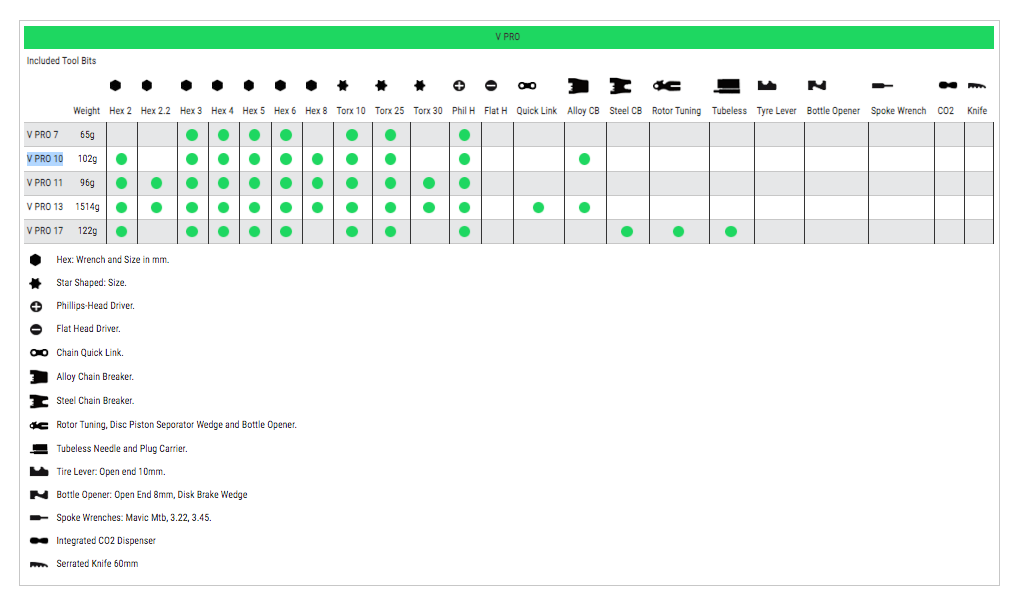Image resolution: width=1013 pixels, height=597 pixels.
Task: Click V PRO 17 Tubeless green dot
Action: coord(731,232)
